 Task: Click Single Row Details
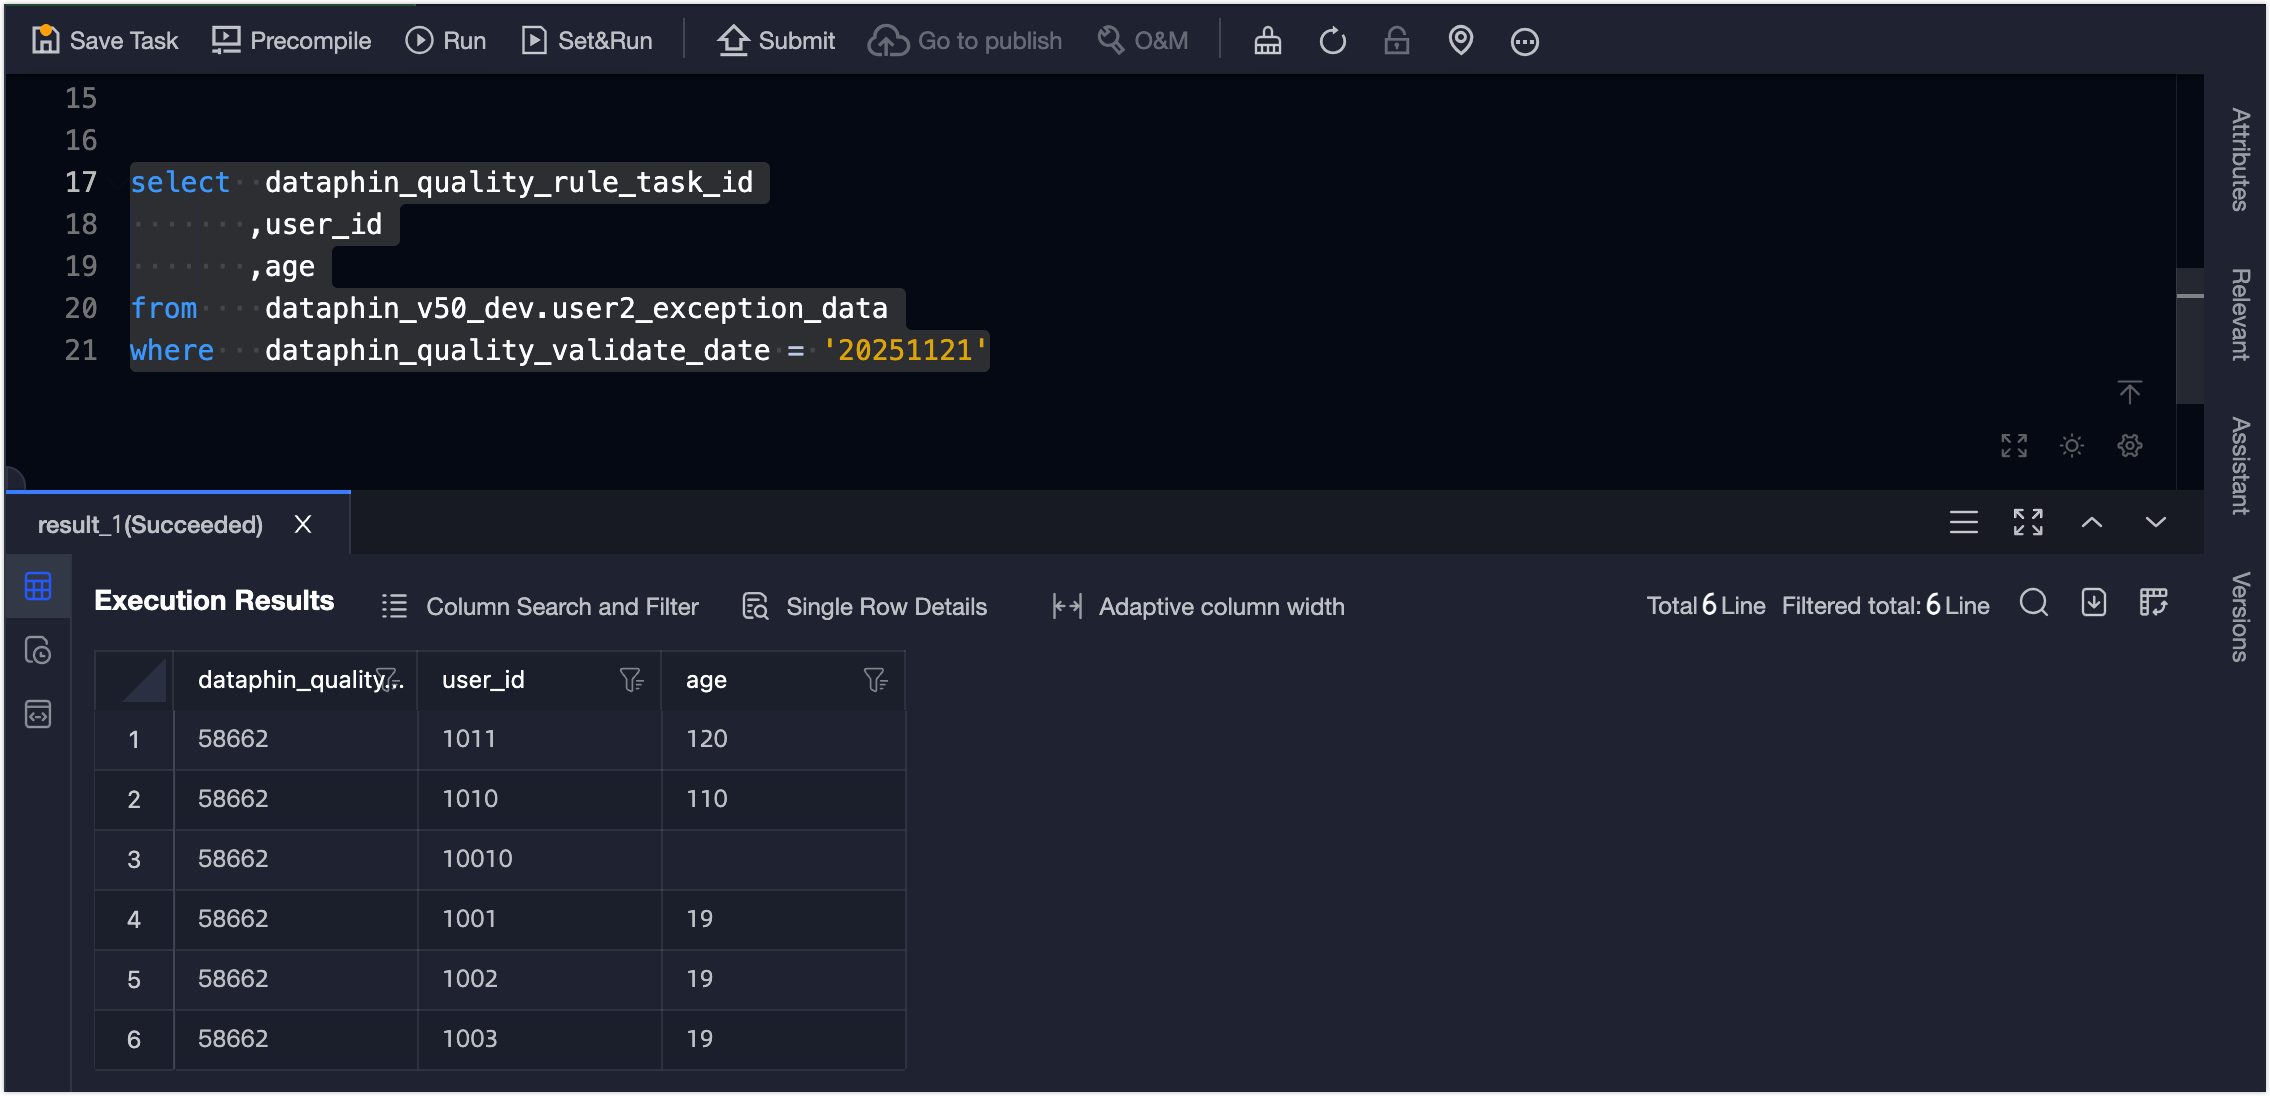pos(865,607)
